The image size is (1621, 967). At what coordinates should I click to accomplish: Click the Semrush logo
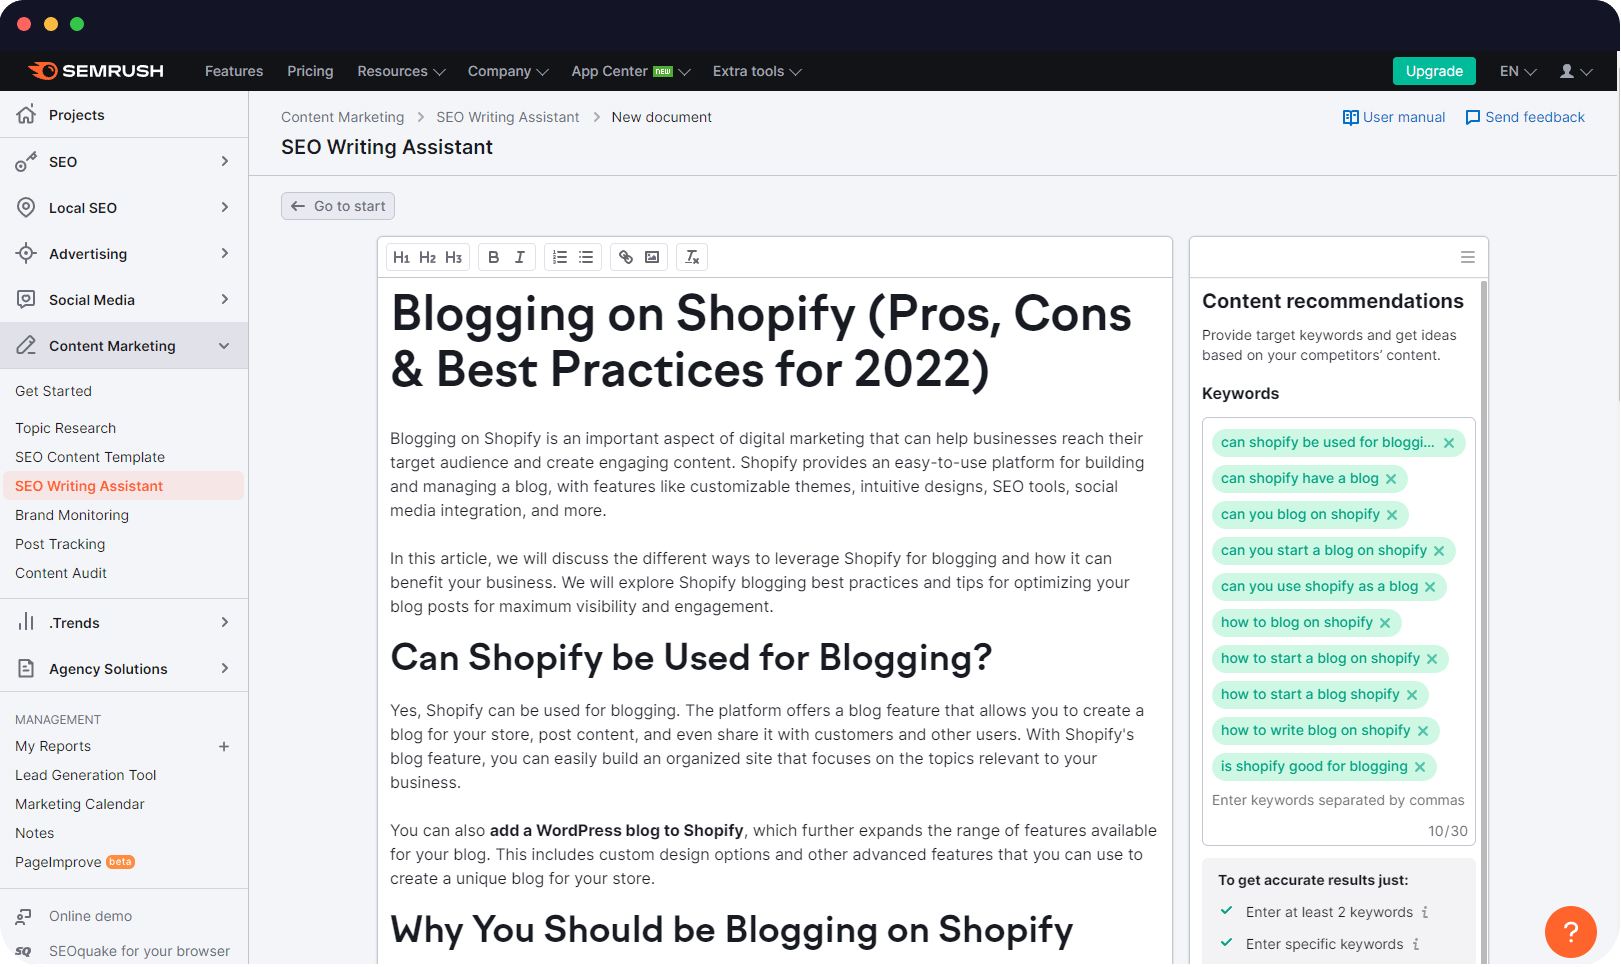[x=96, y=71]
